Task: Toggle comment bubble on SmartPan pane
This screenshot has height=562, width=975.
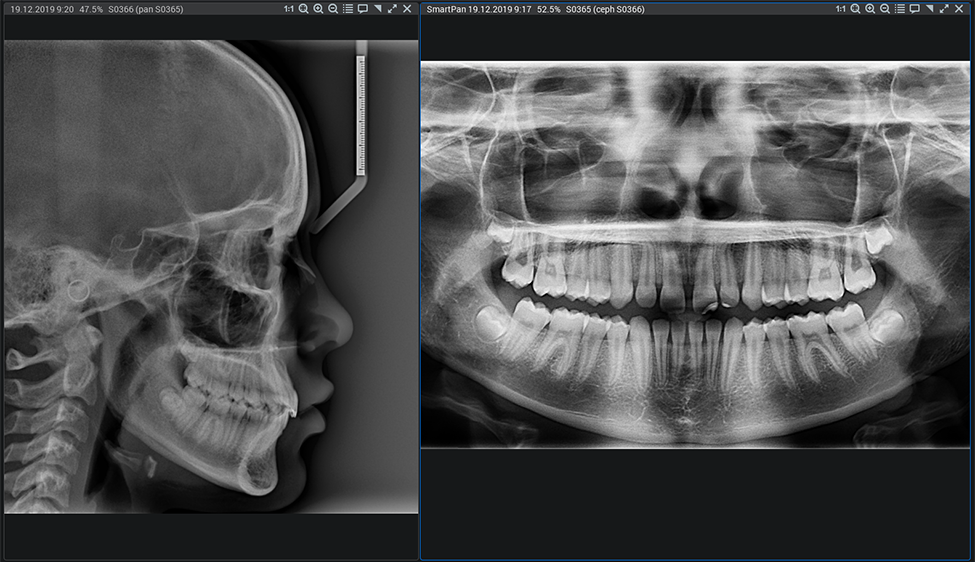Action: click(915, 9)
